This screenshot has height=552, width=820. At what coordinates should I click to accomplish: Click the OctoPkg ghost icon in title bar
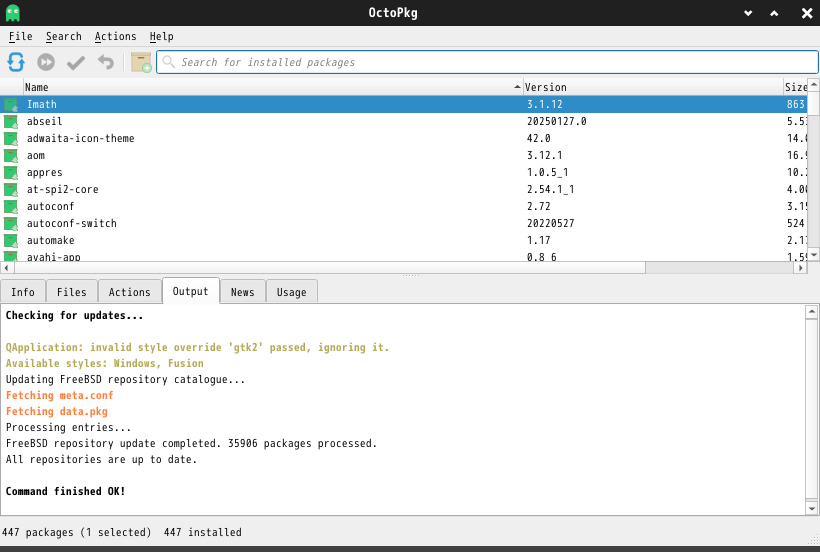pos(12,12)
